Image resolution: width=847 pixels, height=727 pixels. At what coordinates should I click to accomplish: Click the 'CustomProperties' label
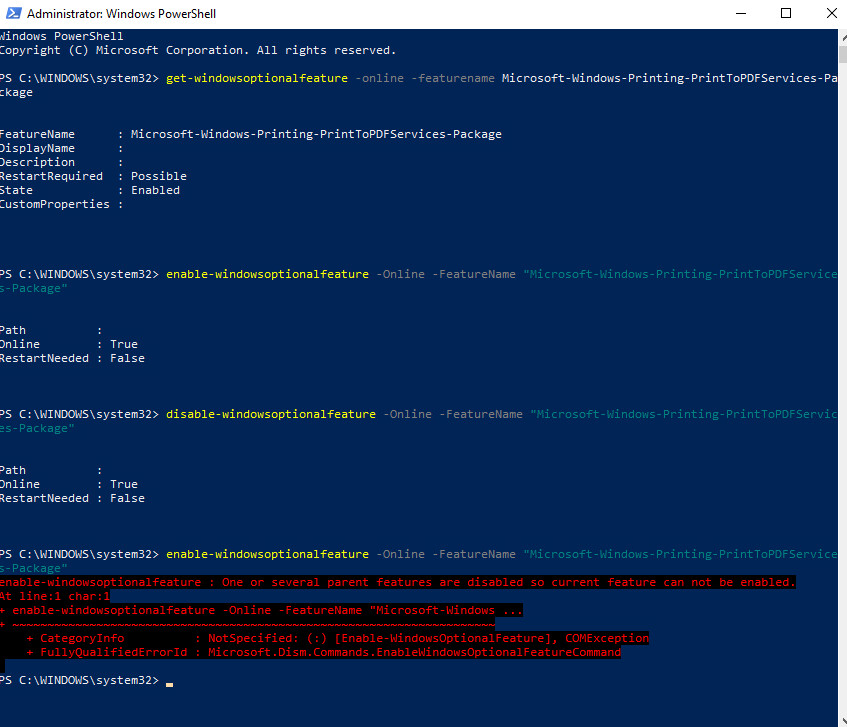55,204
